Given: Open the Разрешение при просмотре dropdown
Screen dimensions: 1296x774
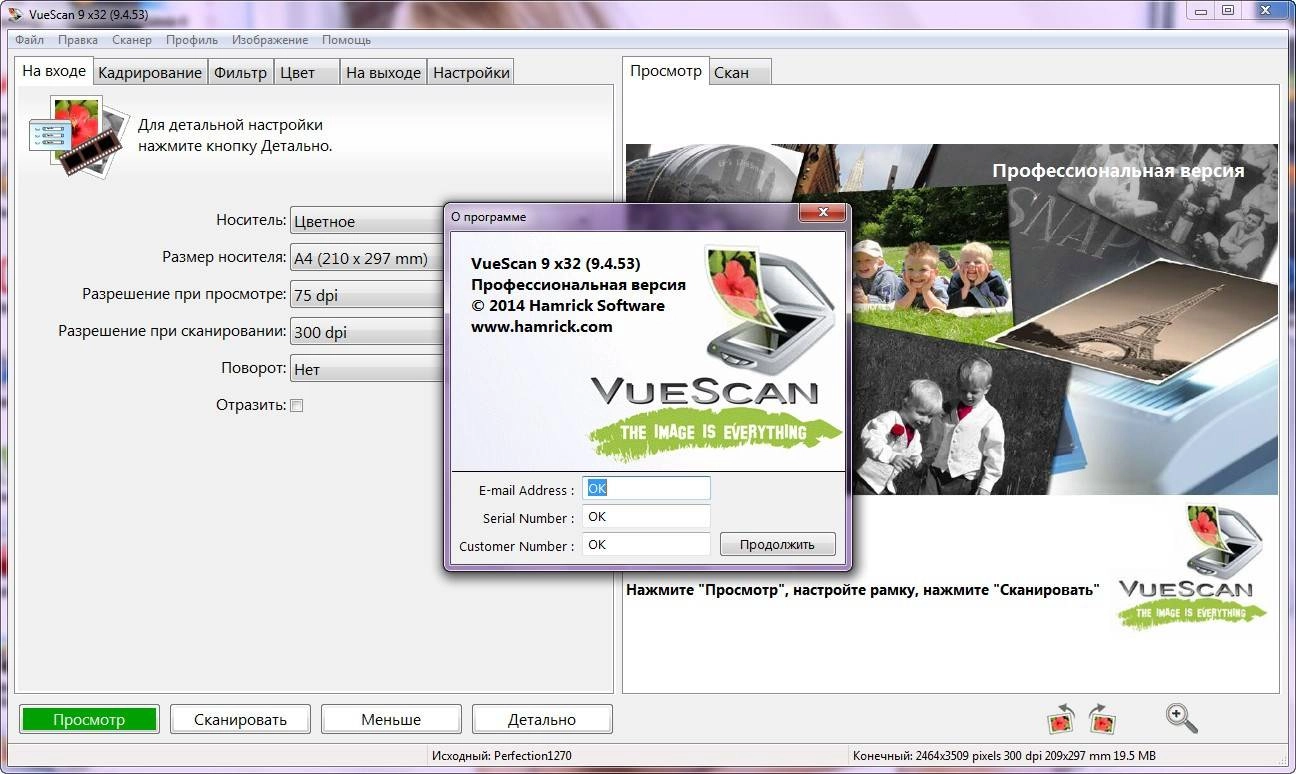Looking at the screenshot, I should click(x=367, y=295).
